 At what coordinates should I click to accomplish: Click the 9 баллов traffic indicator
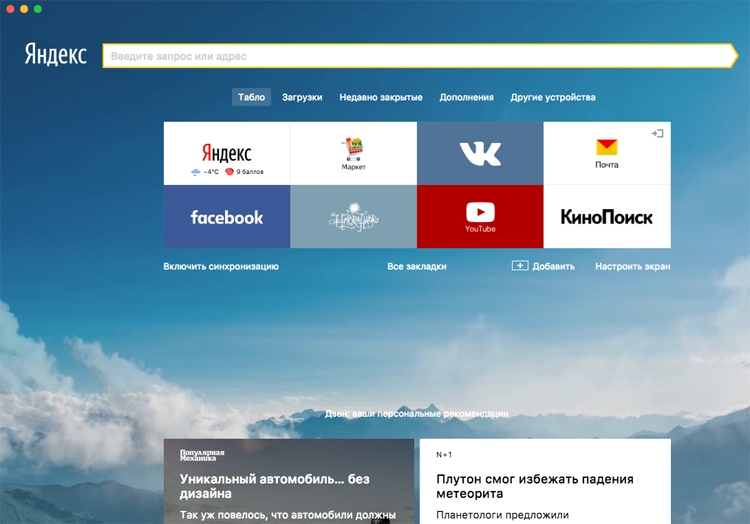click(x=244, y=172)
